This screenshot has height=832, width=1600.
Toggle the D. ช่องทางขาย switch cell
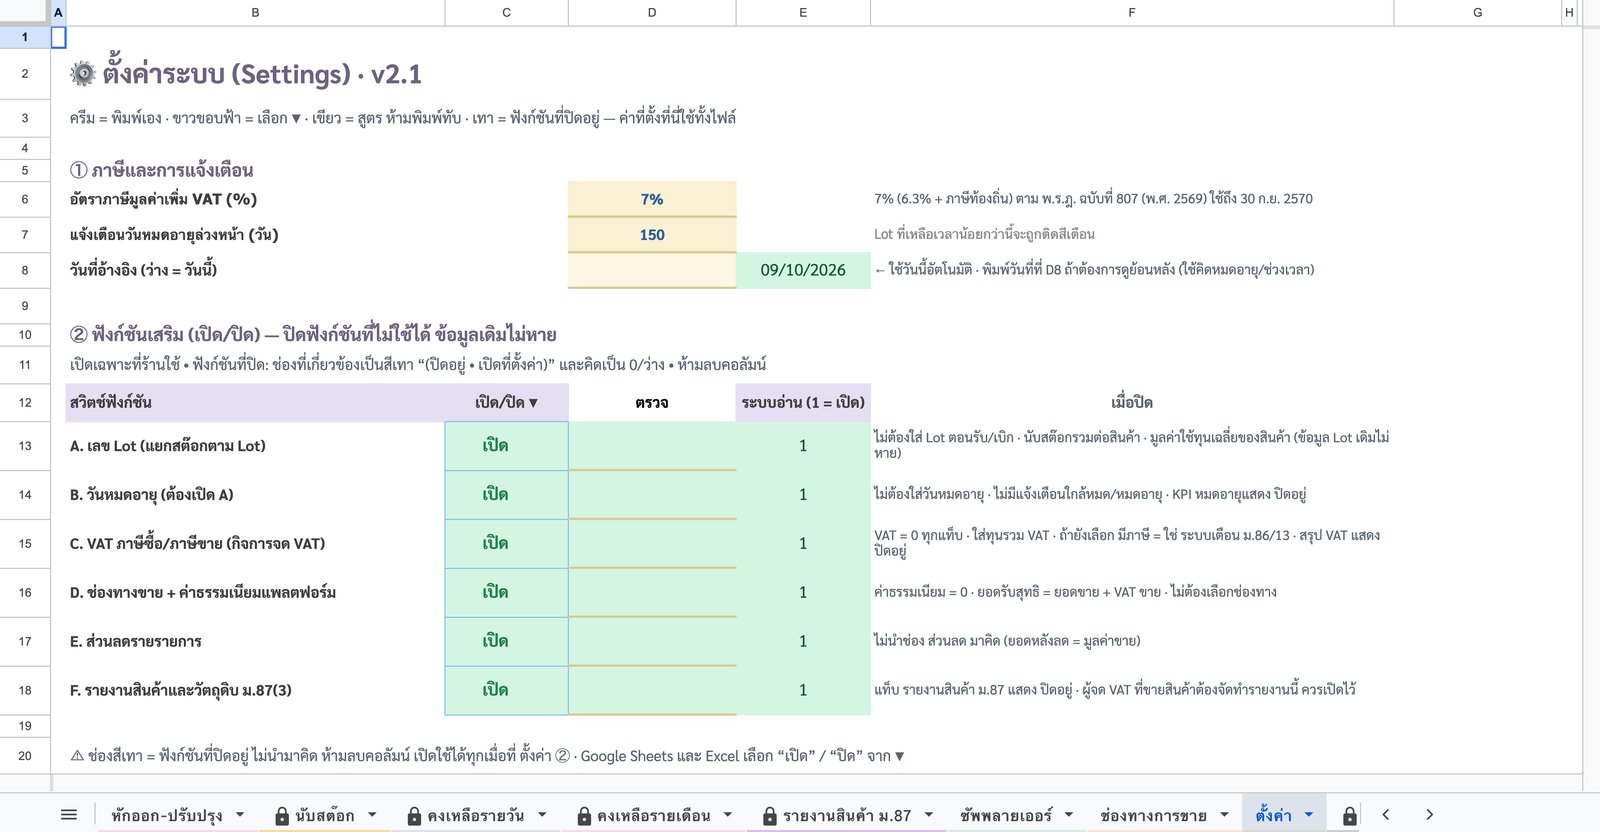coord(506,593)
